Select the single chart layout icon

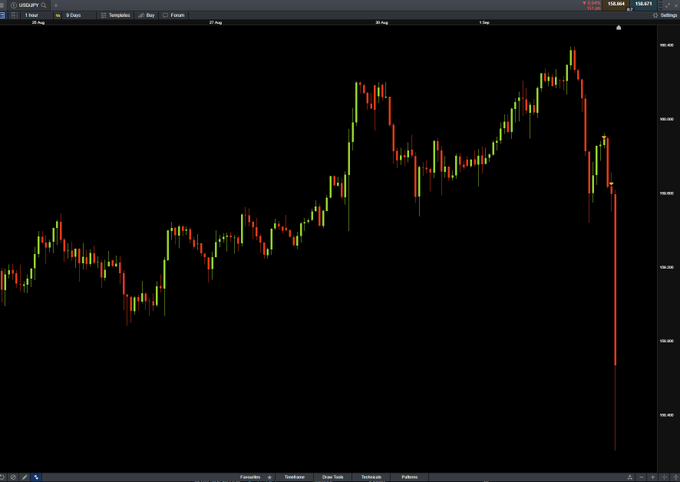[x=3, y=15]
